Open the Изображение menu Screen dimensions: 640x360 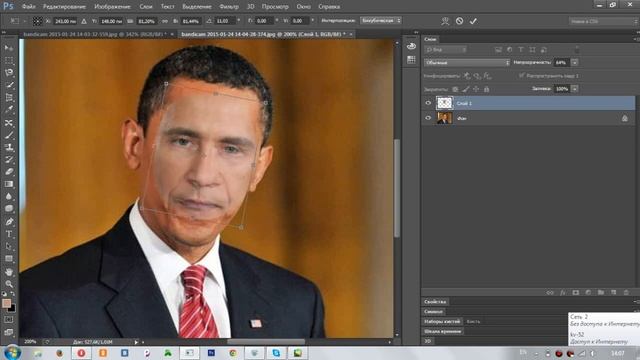[x=112, y=7]
